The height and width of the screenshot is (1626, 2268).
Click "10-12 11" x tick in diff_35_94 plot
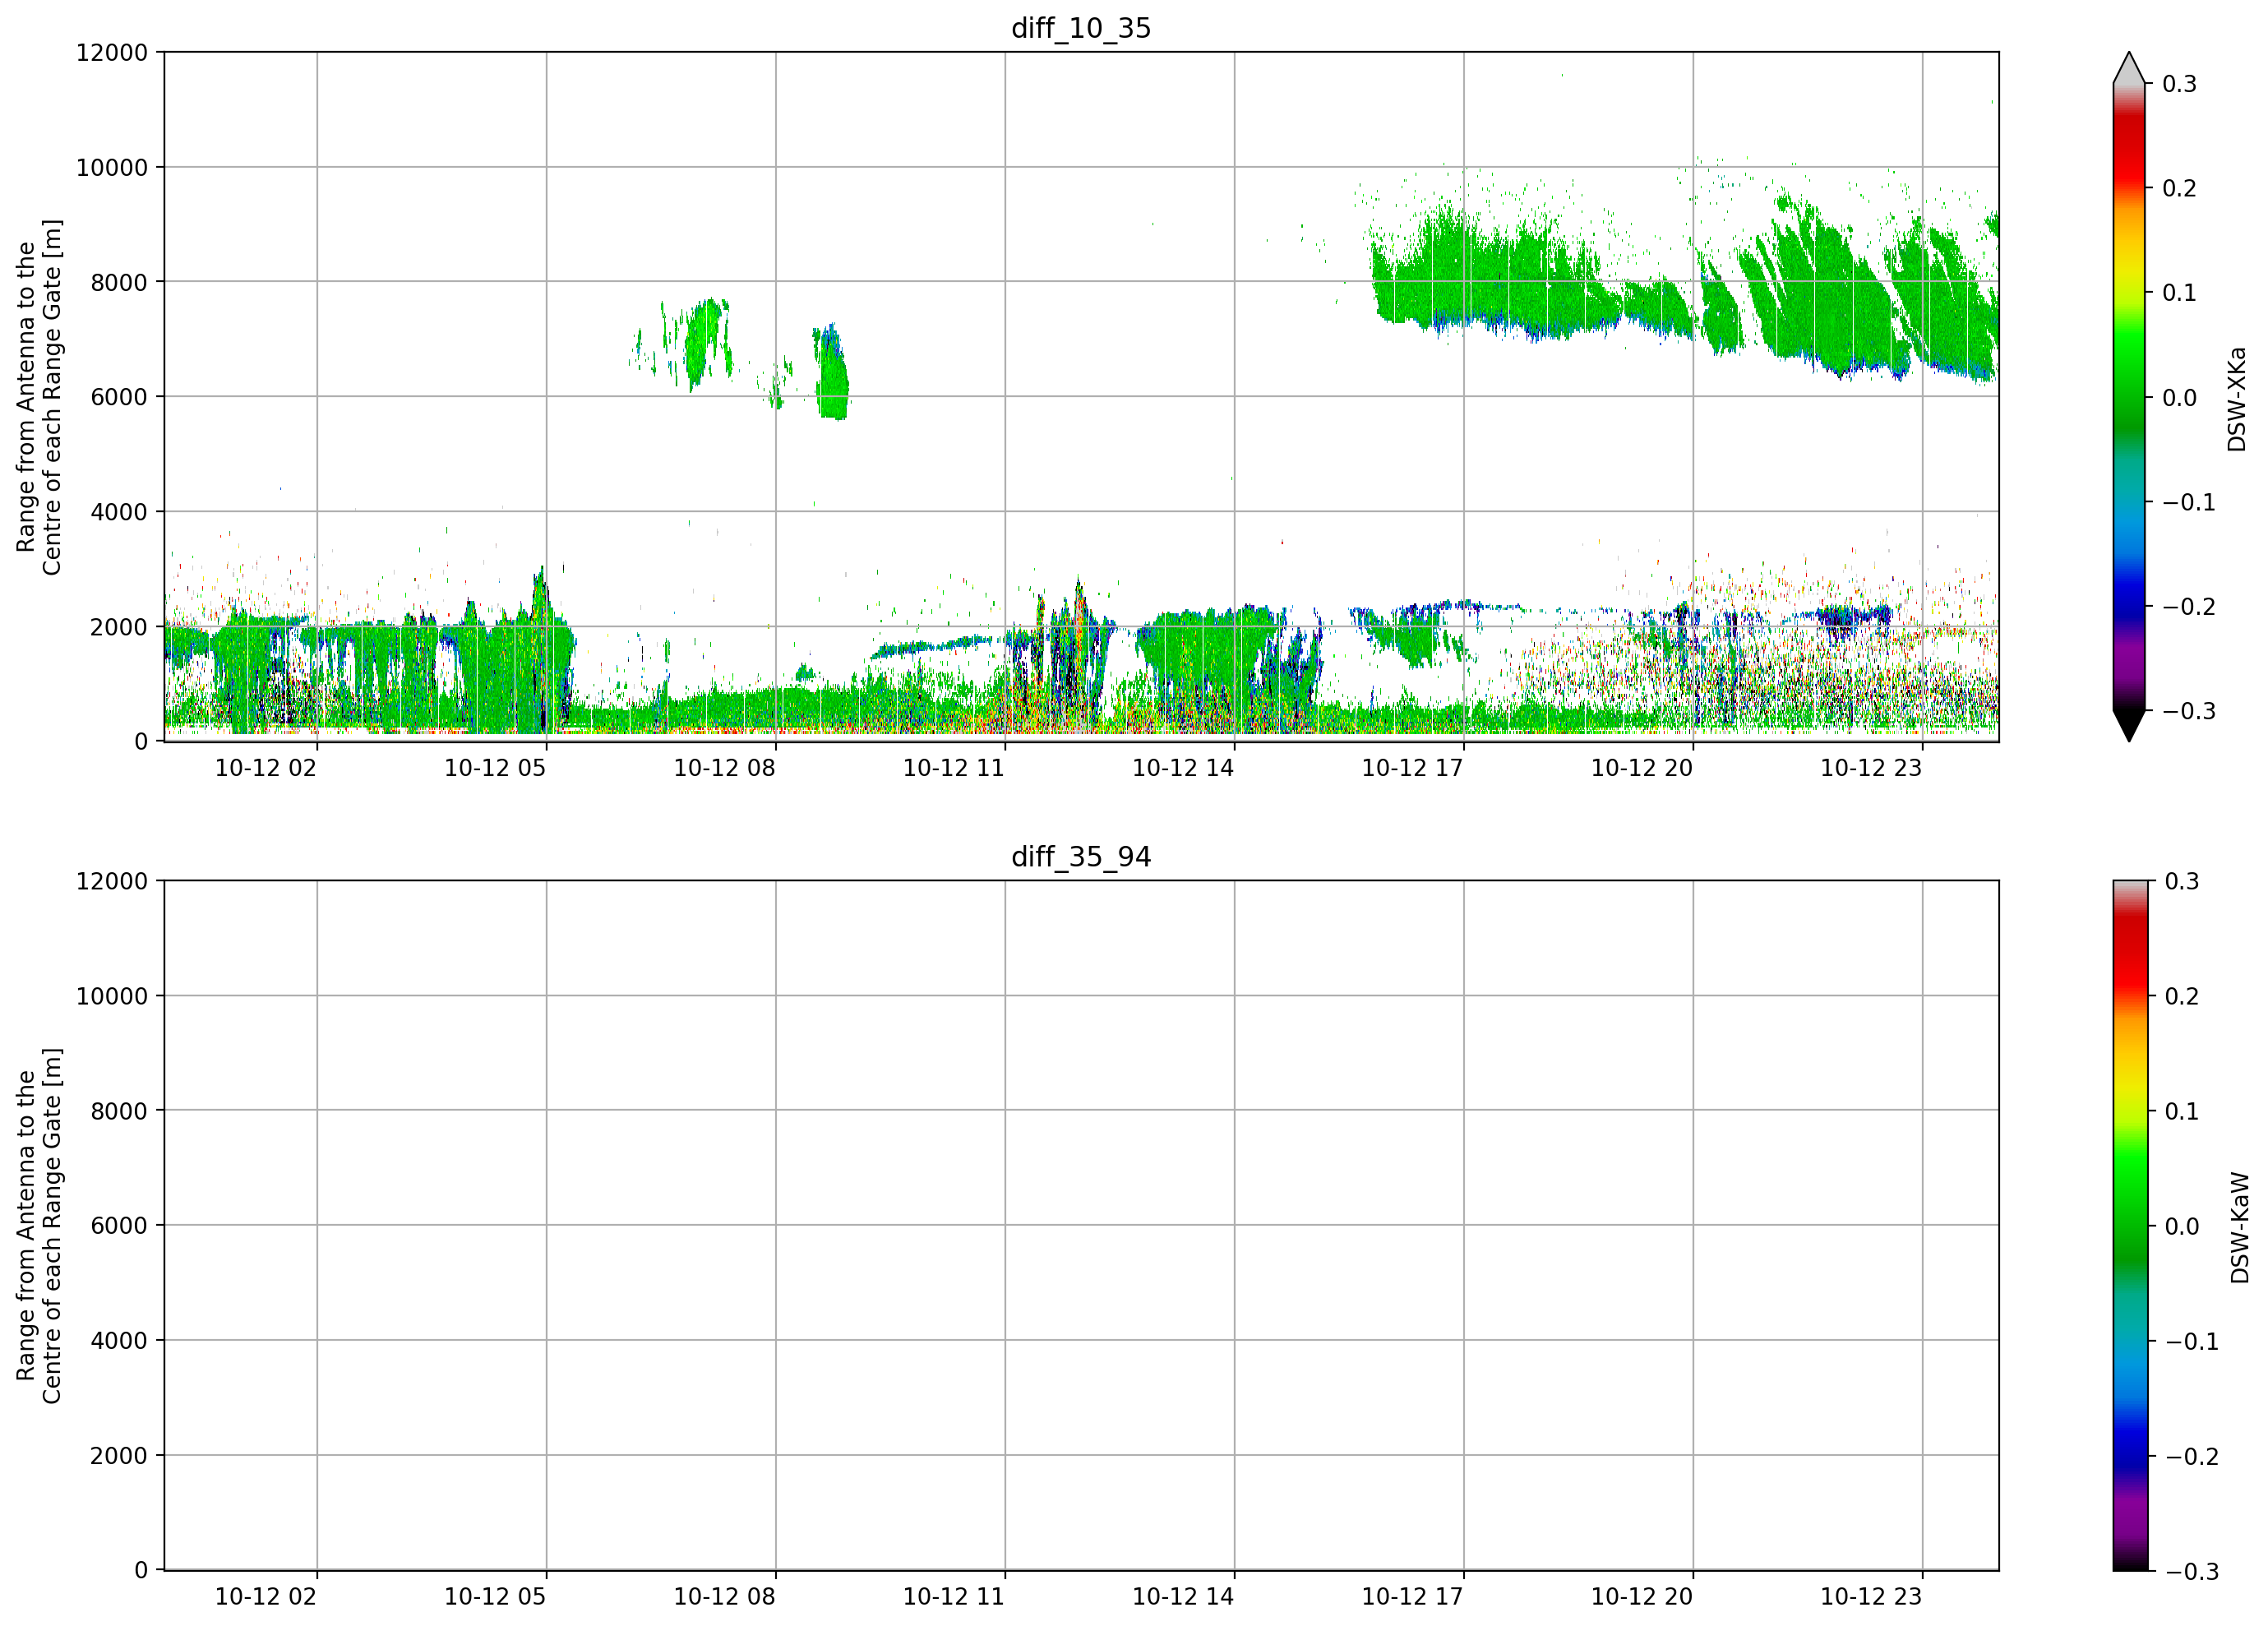954,1597
